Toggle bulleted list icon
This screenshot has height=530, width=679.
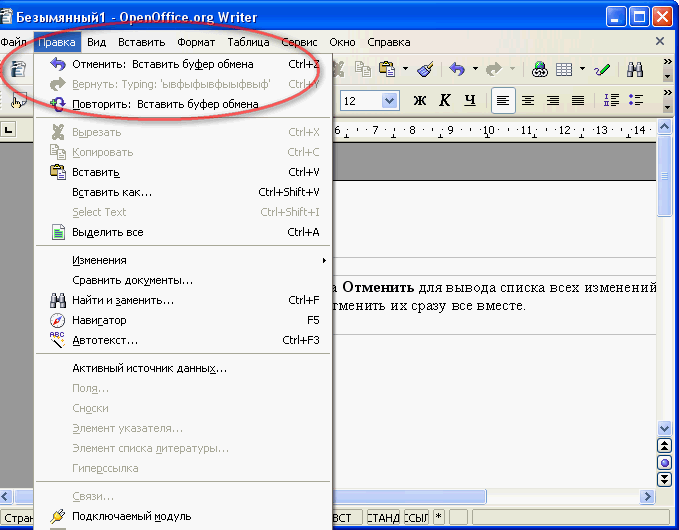[x=636, y=100]
